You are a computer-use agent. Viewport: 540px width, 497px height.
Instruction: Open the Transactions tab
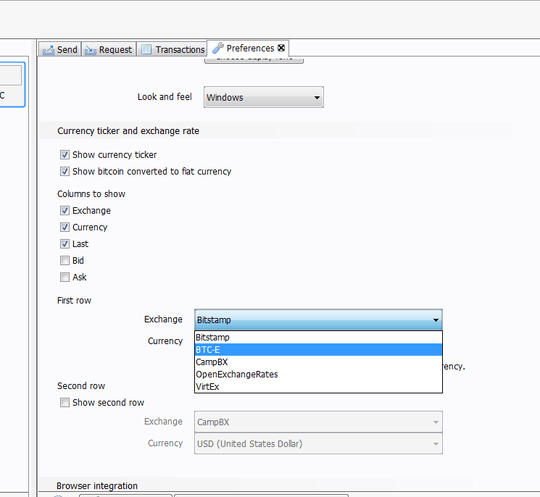pos(173,49)
